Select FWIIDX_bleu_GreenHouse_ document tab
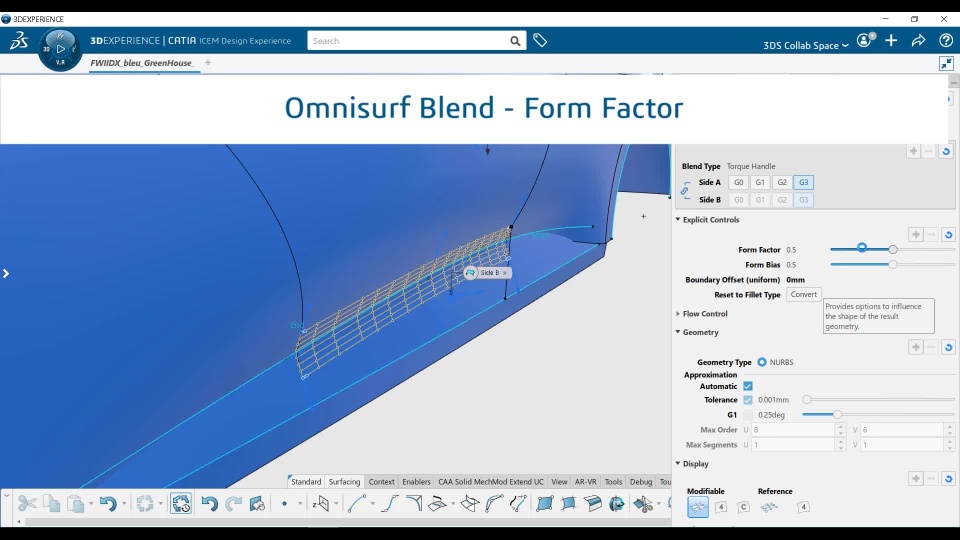This screenshot has height=540, width=960. (x=142, y=62)
